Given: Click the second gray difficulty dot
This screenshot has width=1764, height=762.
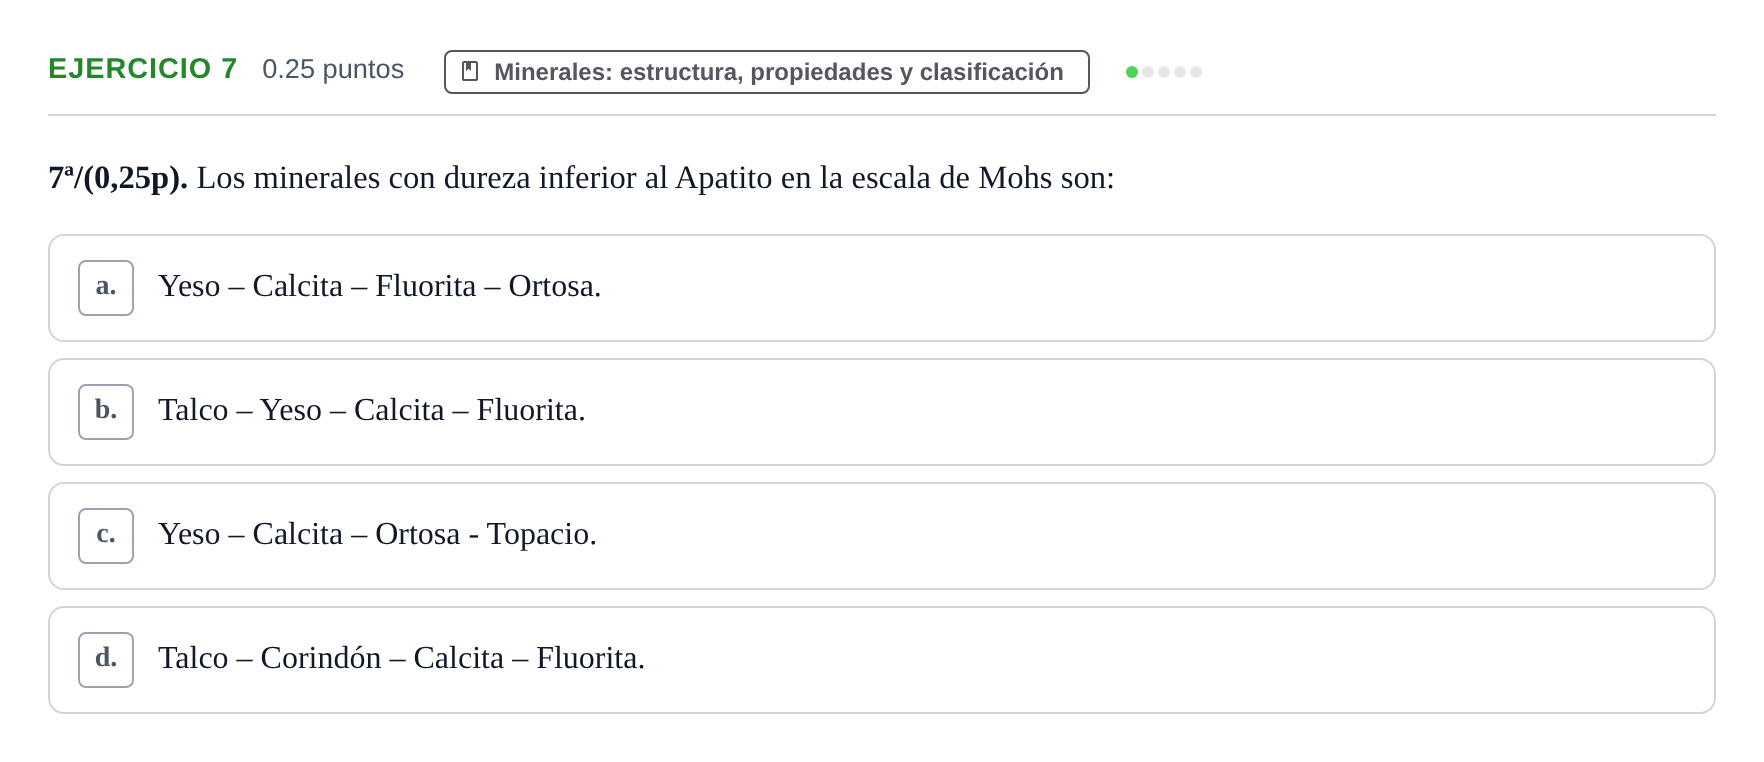Looking at the screenshot, I should (x=1148, y=72).
